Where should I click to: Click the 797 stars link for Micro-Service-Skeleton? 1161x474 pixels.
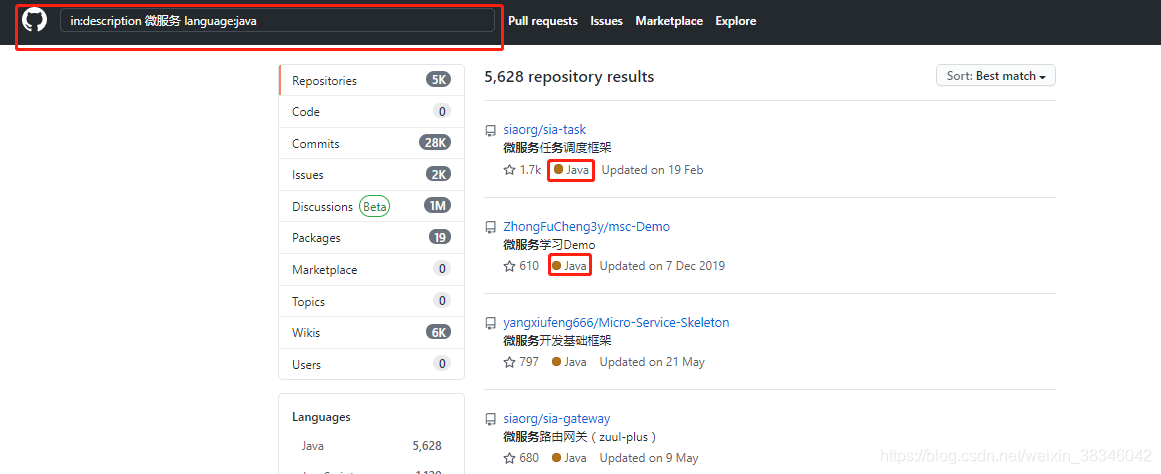521,362
